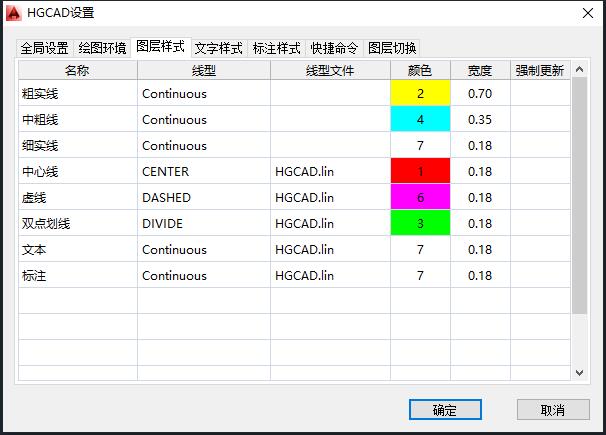The image size is (606, 435).
Task: Switch to the 图层切换 tab
Action: 392,48
